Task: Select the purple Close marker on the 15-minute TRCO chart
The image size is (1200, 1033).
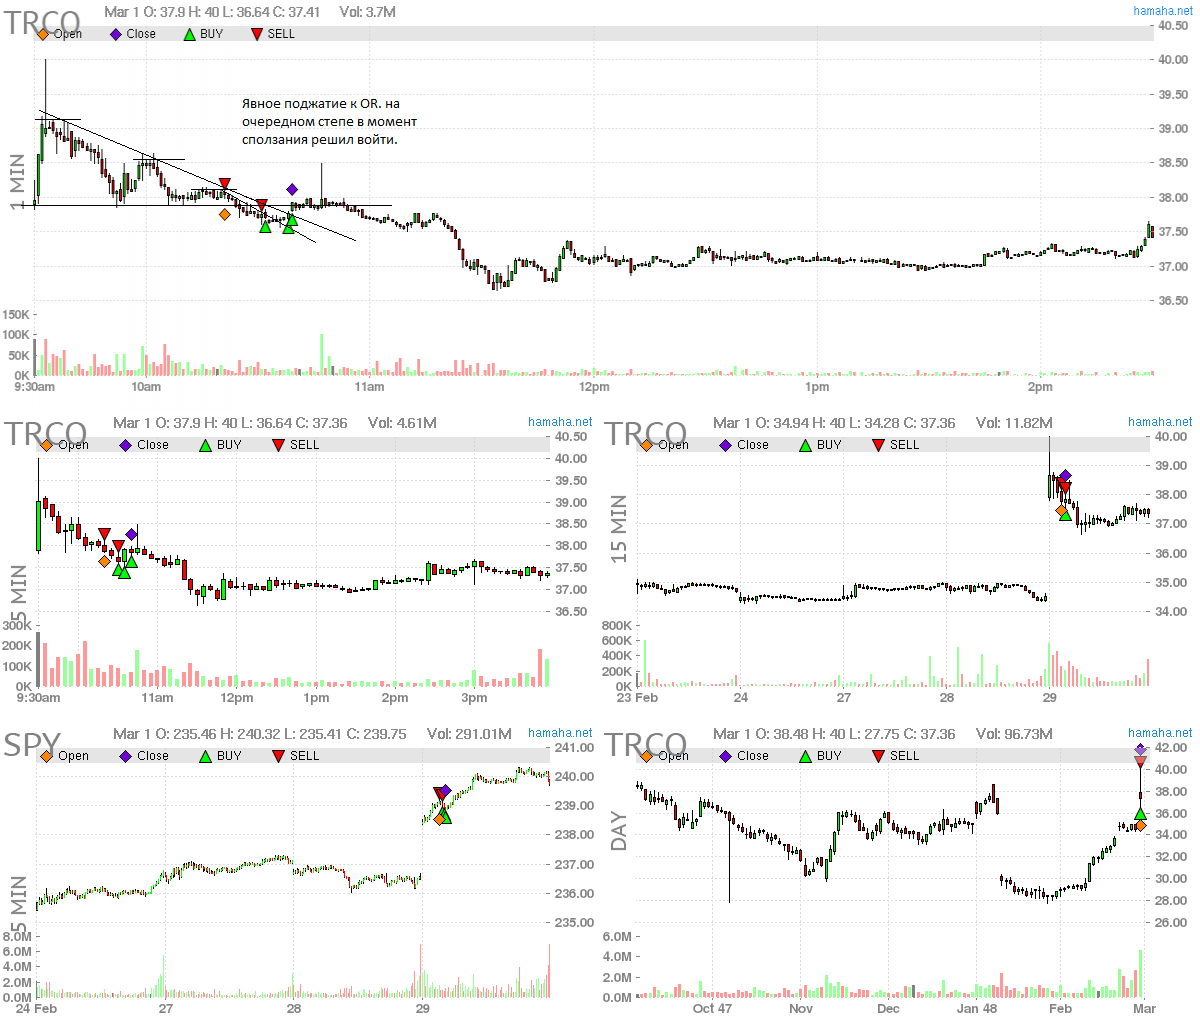Action: tap(1066, 476)
